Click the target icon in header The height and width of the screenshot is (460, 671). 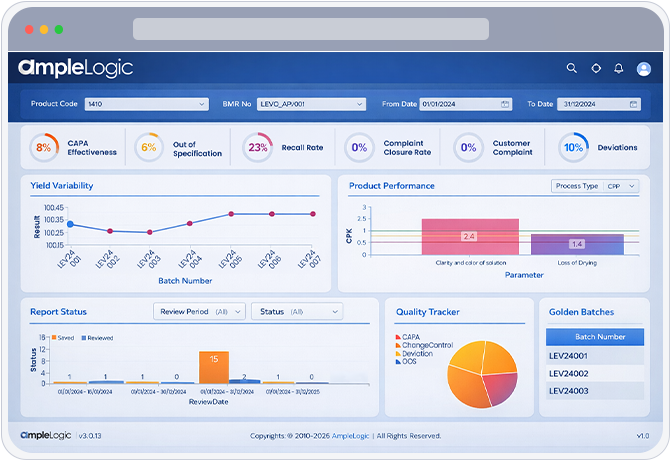point(596,69)
